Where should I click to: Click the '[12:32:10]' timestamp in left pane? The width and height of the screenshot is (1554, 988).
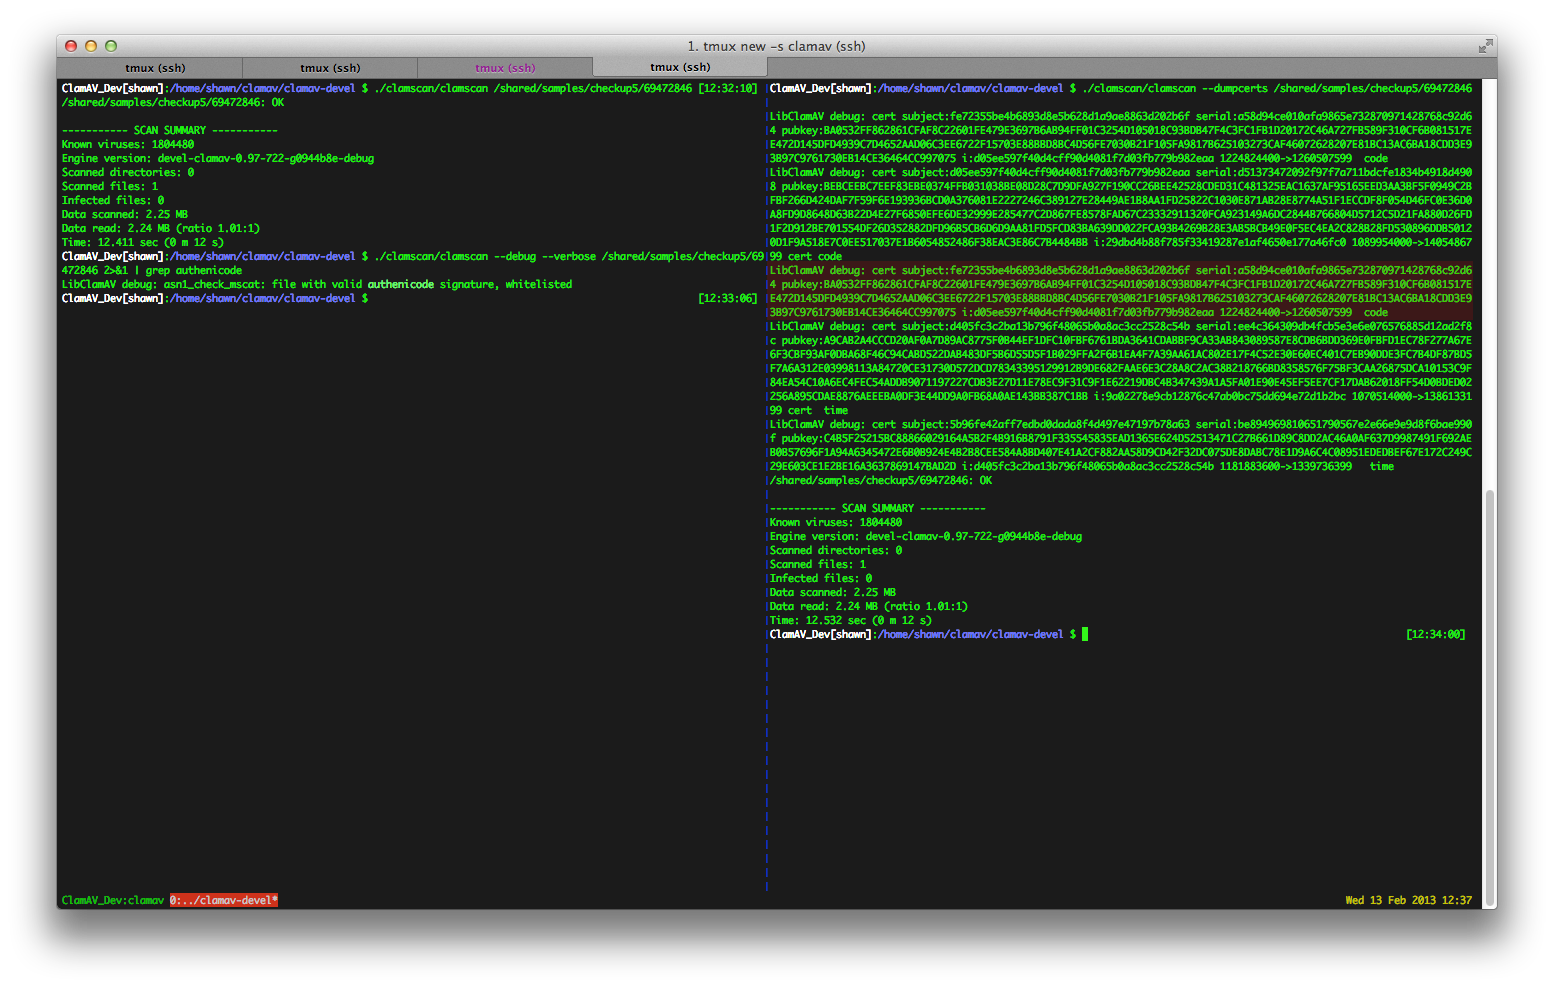pos(728,88)
